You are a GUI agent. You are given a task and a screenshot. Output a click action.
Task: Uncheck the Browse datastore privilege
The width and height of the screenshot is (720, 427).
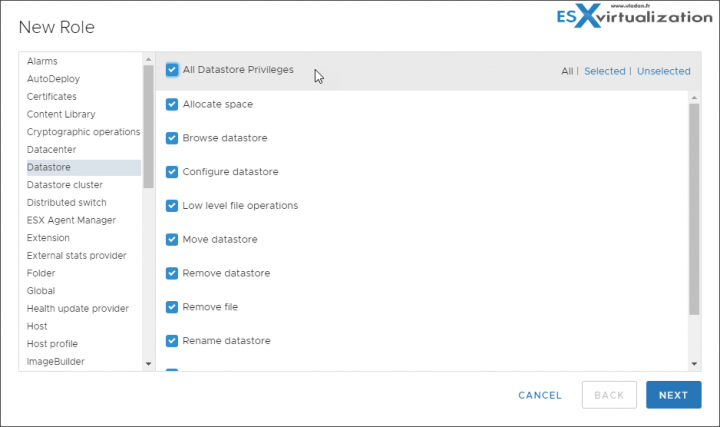pos(172,138)
